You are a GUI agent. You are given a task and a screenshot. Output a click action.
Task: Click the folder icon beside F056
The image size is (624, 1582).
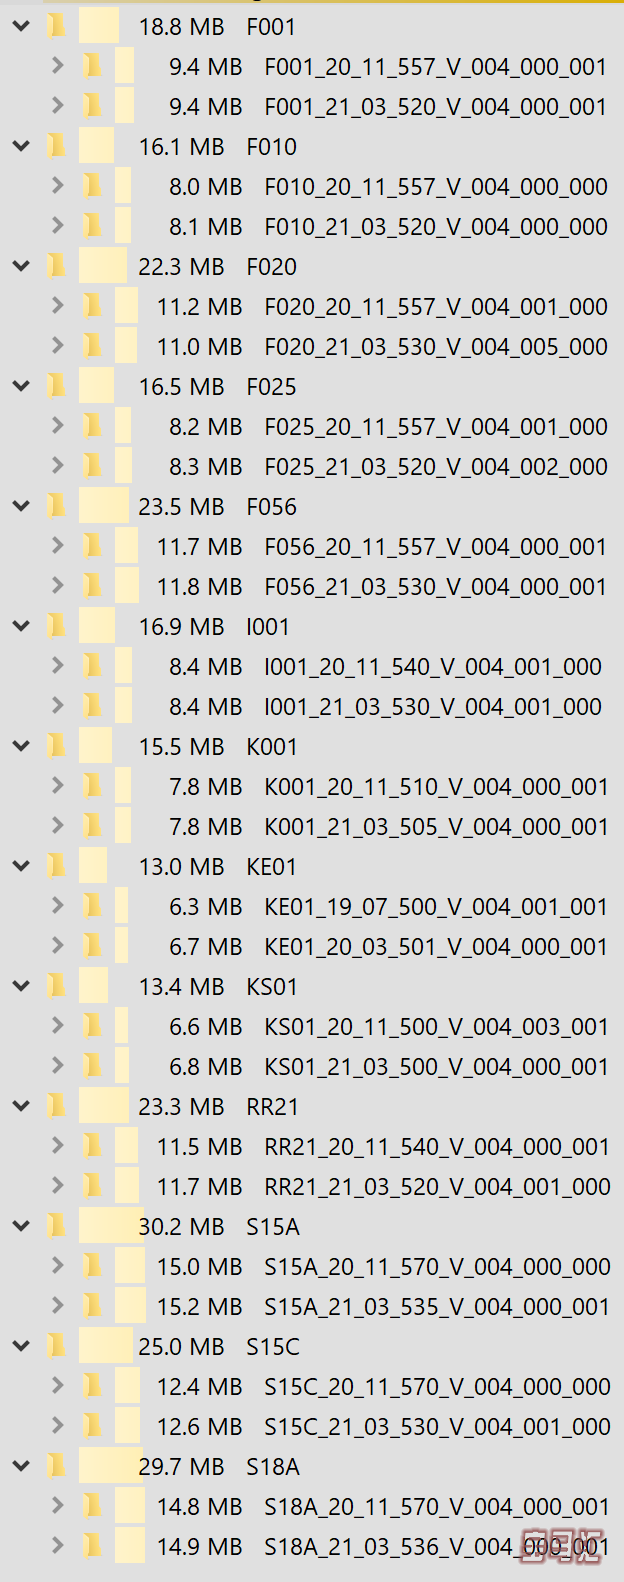coord(57,507)
